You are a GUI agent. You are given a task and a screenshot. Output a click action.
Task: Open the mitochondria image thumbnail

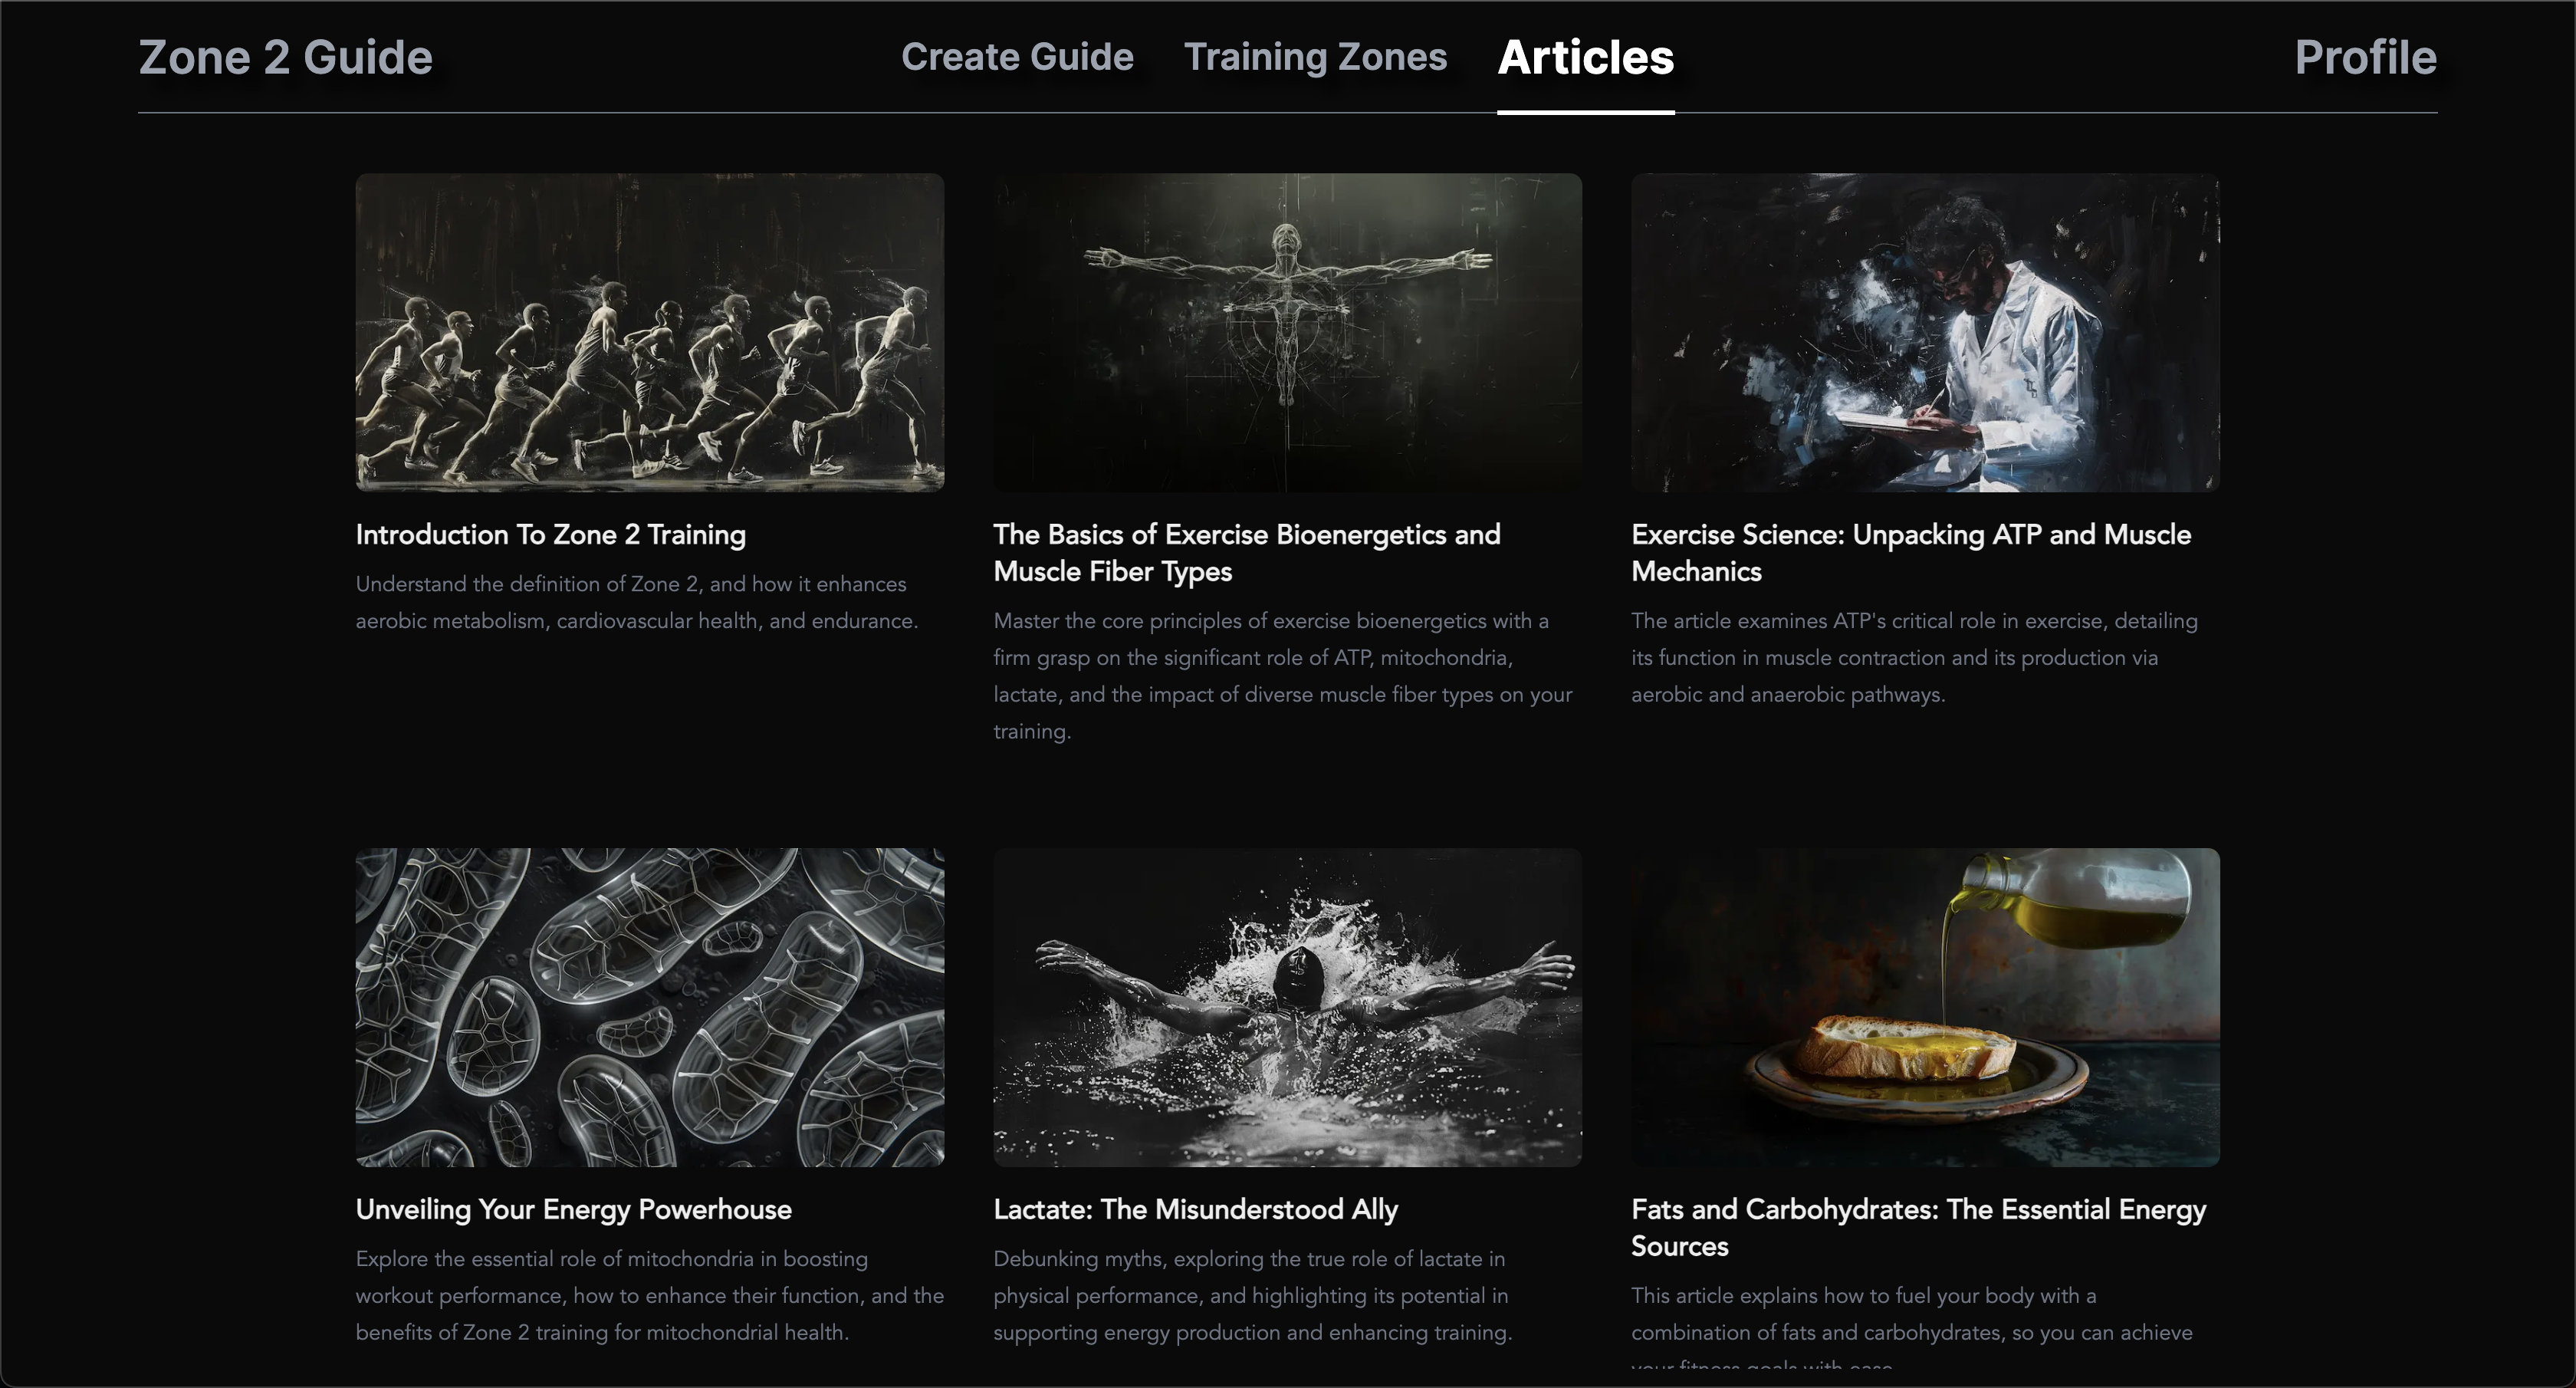tap(649, 1007)
